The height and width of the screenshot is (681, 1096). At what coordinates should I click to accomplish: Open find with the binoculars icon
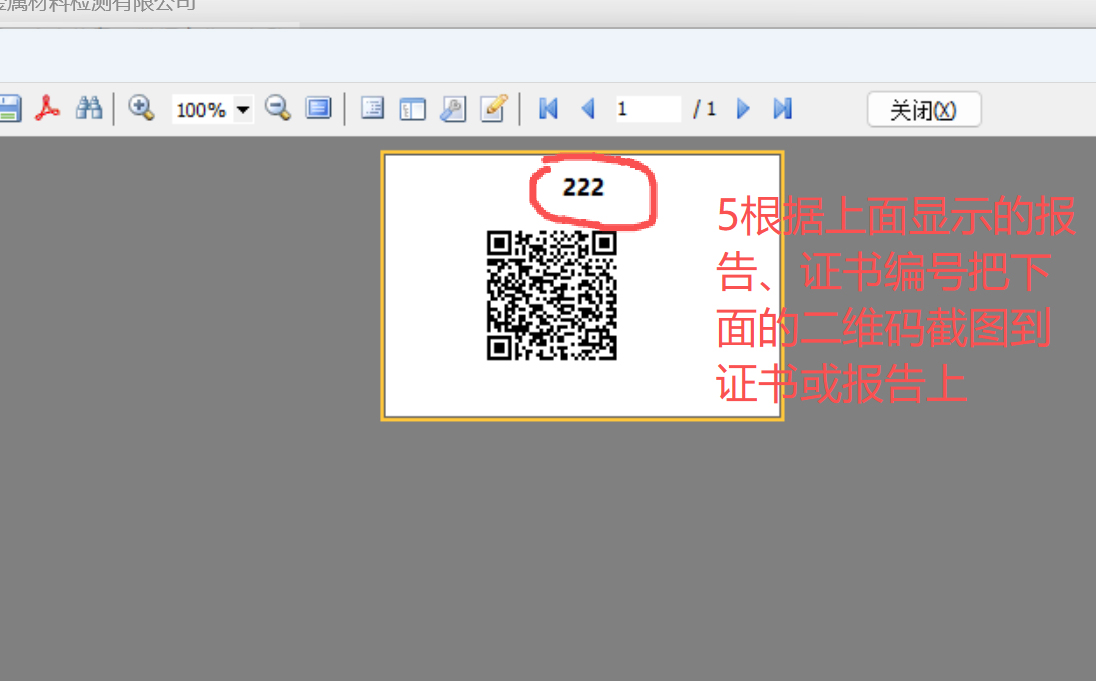90,108
